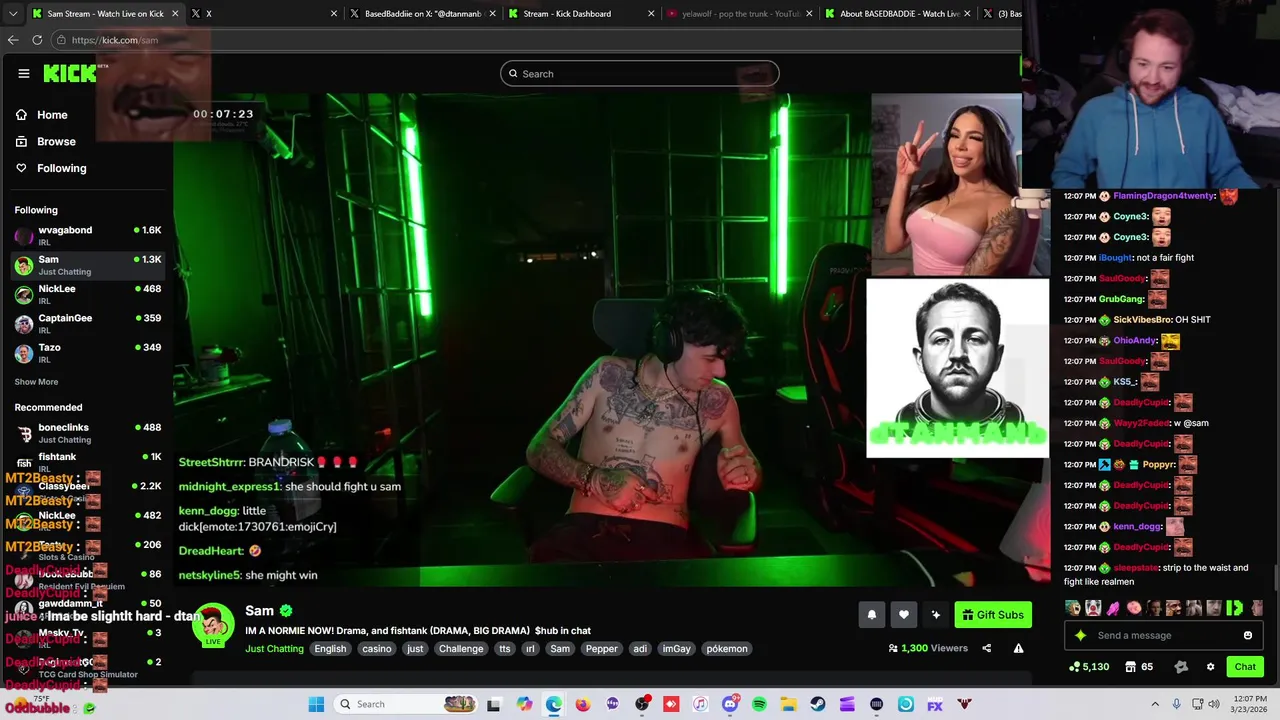Open the Kick hamburger sidebar menu
Screen dimensions: 1280x720
coord(23,73)
